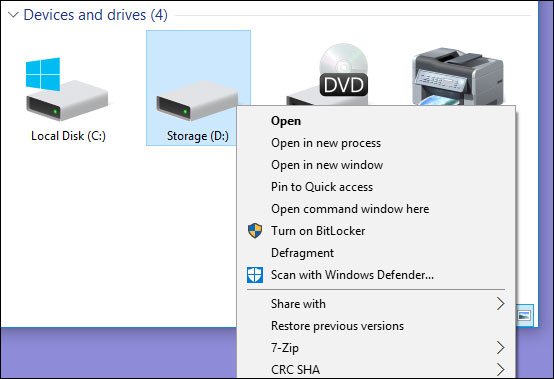Choose Open in new window
Image resolution: width=554 pixels, height=379 pixels.
point(376,165)
